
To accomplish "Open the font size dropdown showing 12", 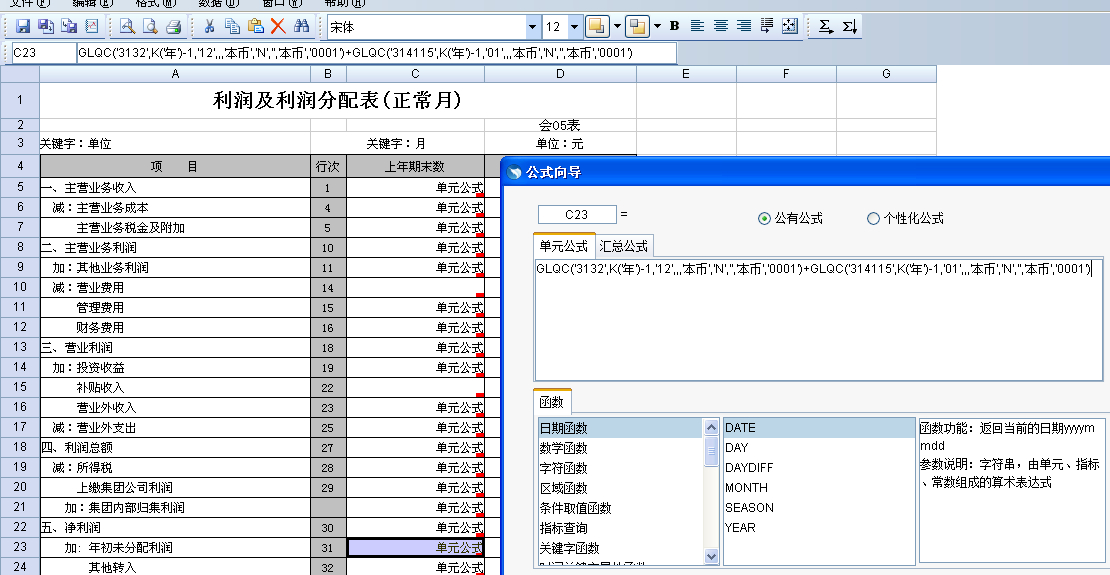I will pos(574,27).
